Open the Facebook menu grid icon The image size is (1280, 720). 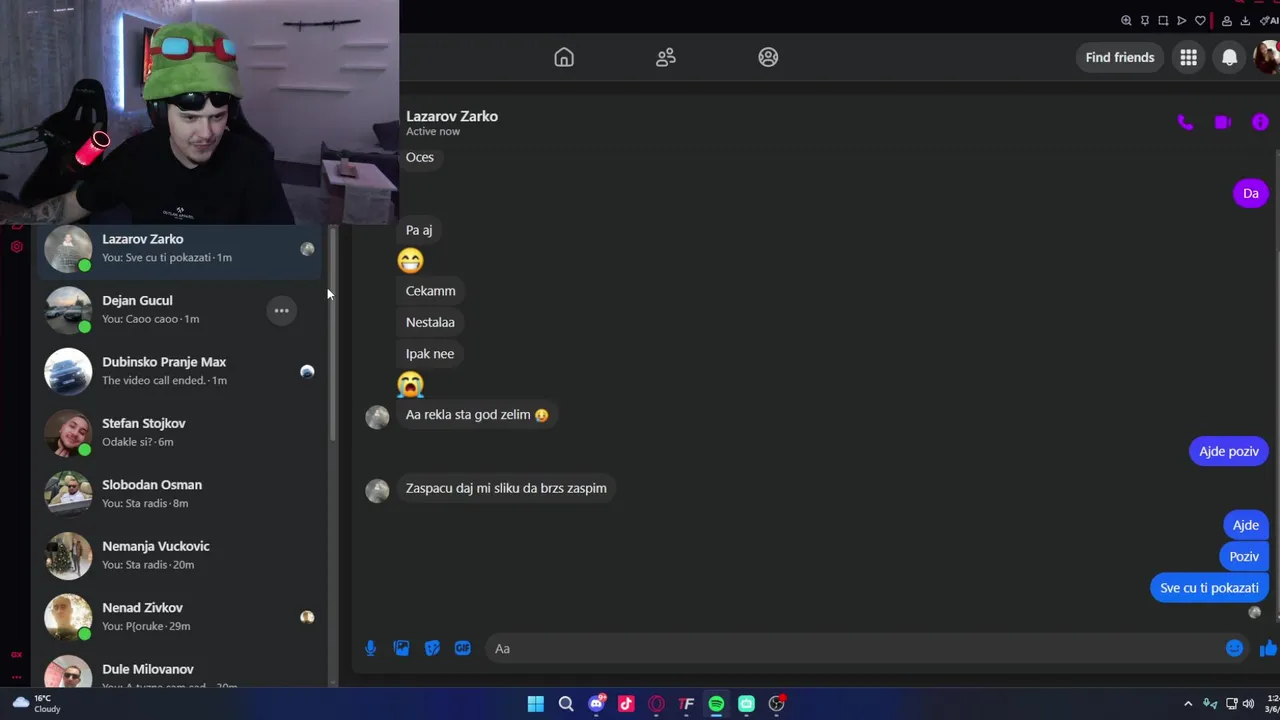(1188, 57)
